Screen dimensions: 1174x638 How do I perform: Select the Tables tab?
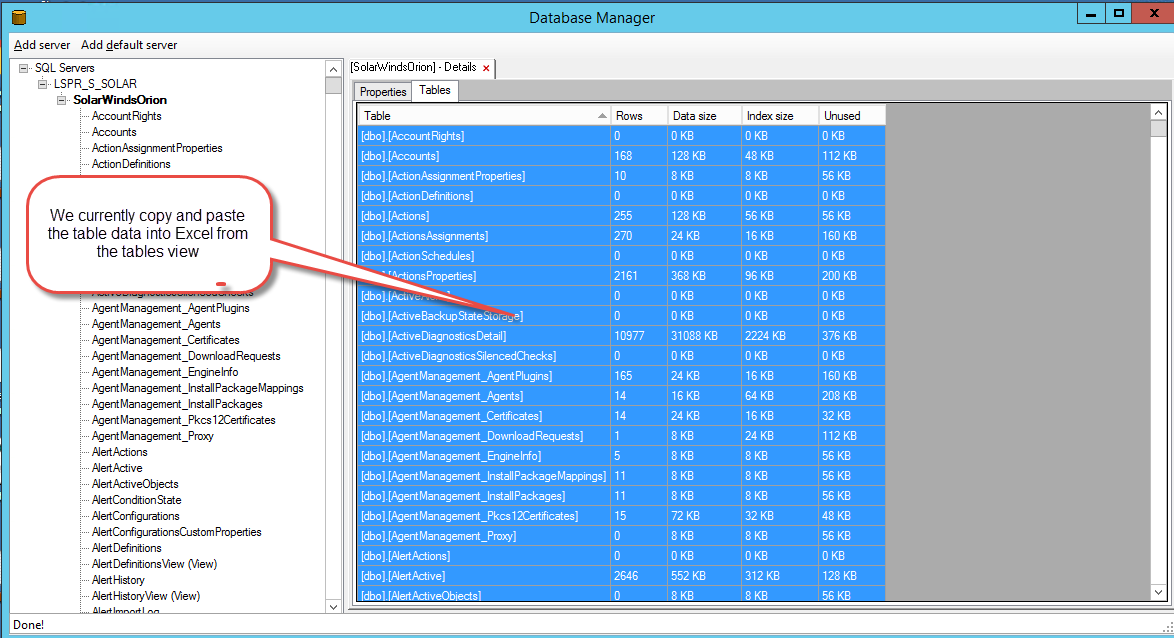click(434, 90)
